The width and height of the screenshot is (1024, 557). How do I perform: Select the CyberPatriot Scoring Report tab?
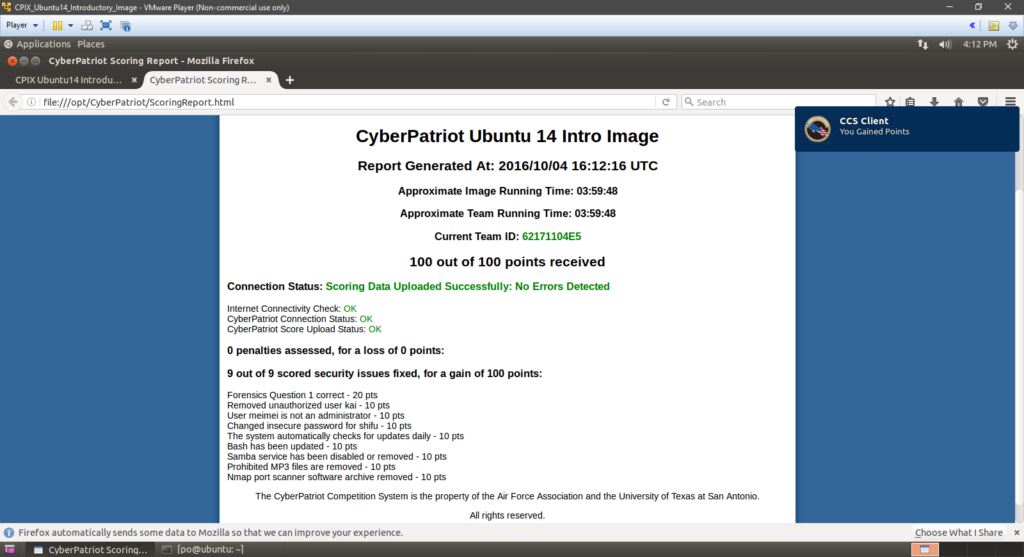tap(203, 80)
